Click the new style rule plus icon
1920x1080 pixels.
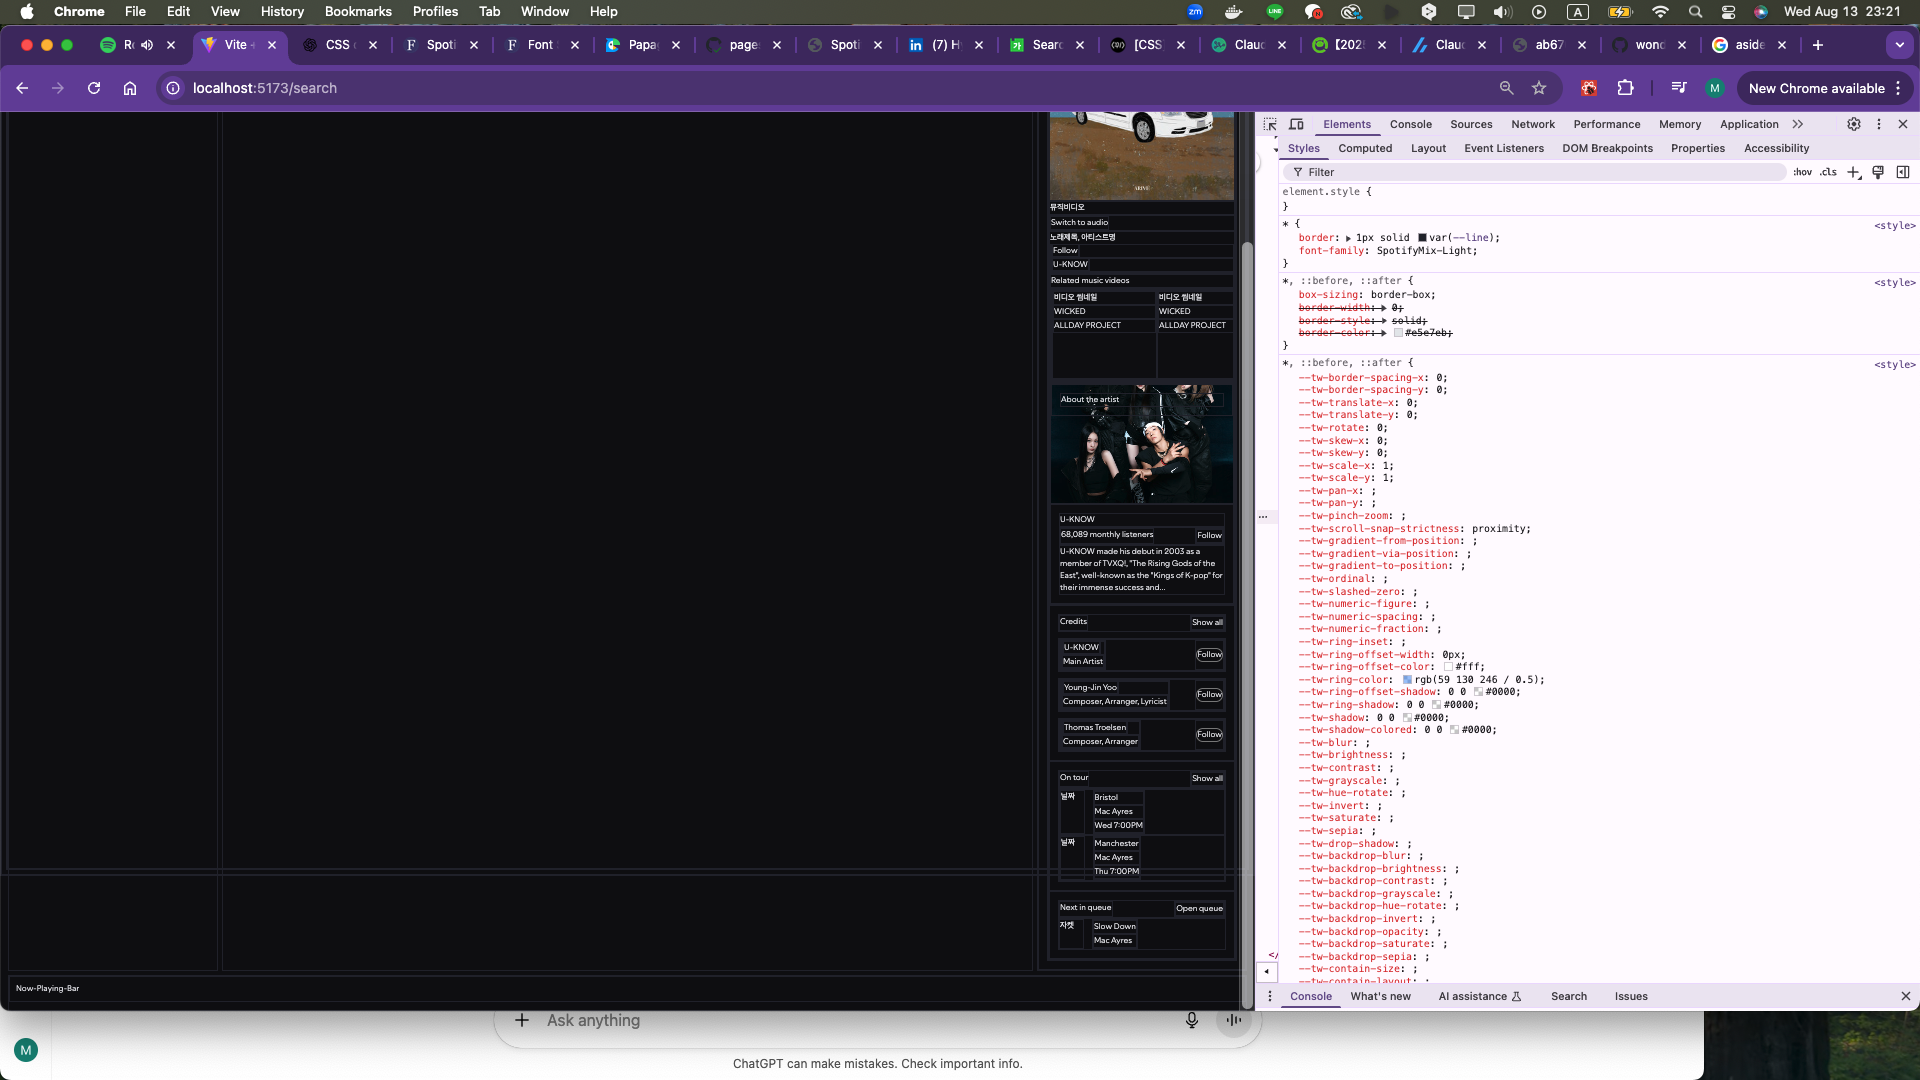click(x=1853, y=172)
